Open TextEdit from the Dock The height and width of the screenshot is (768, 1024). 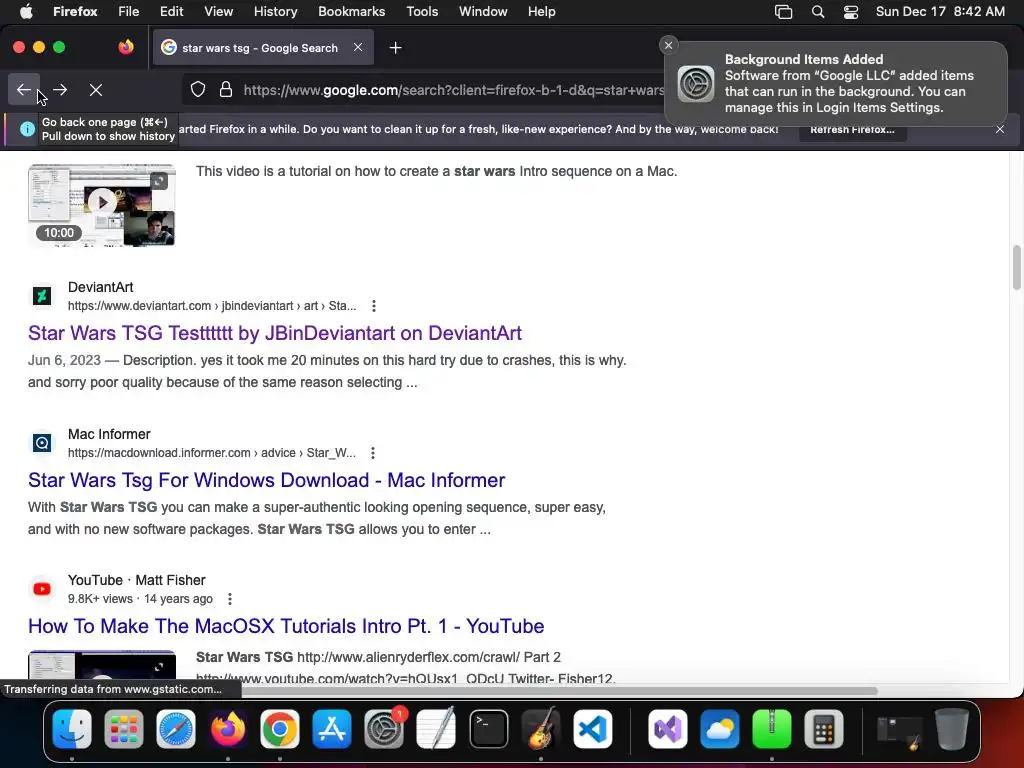tap(436, 729)
